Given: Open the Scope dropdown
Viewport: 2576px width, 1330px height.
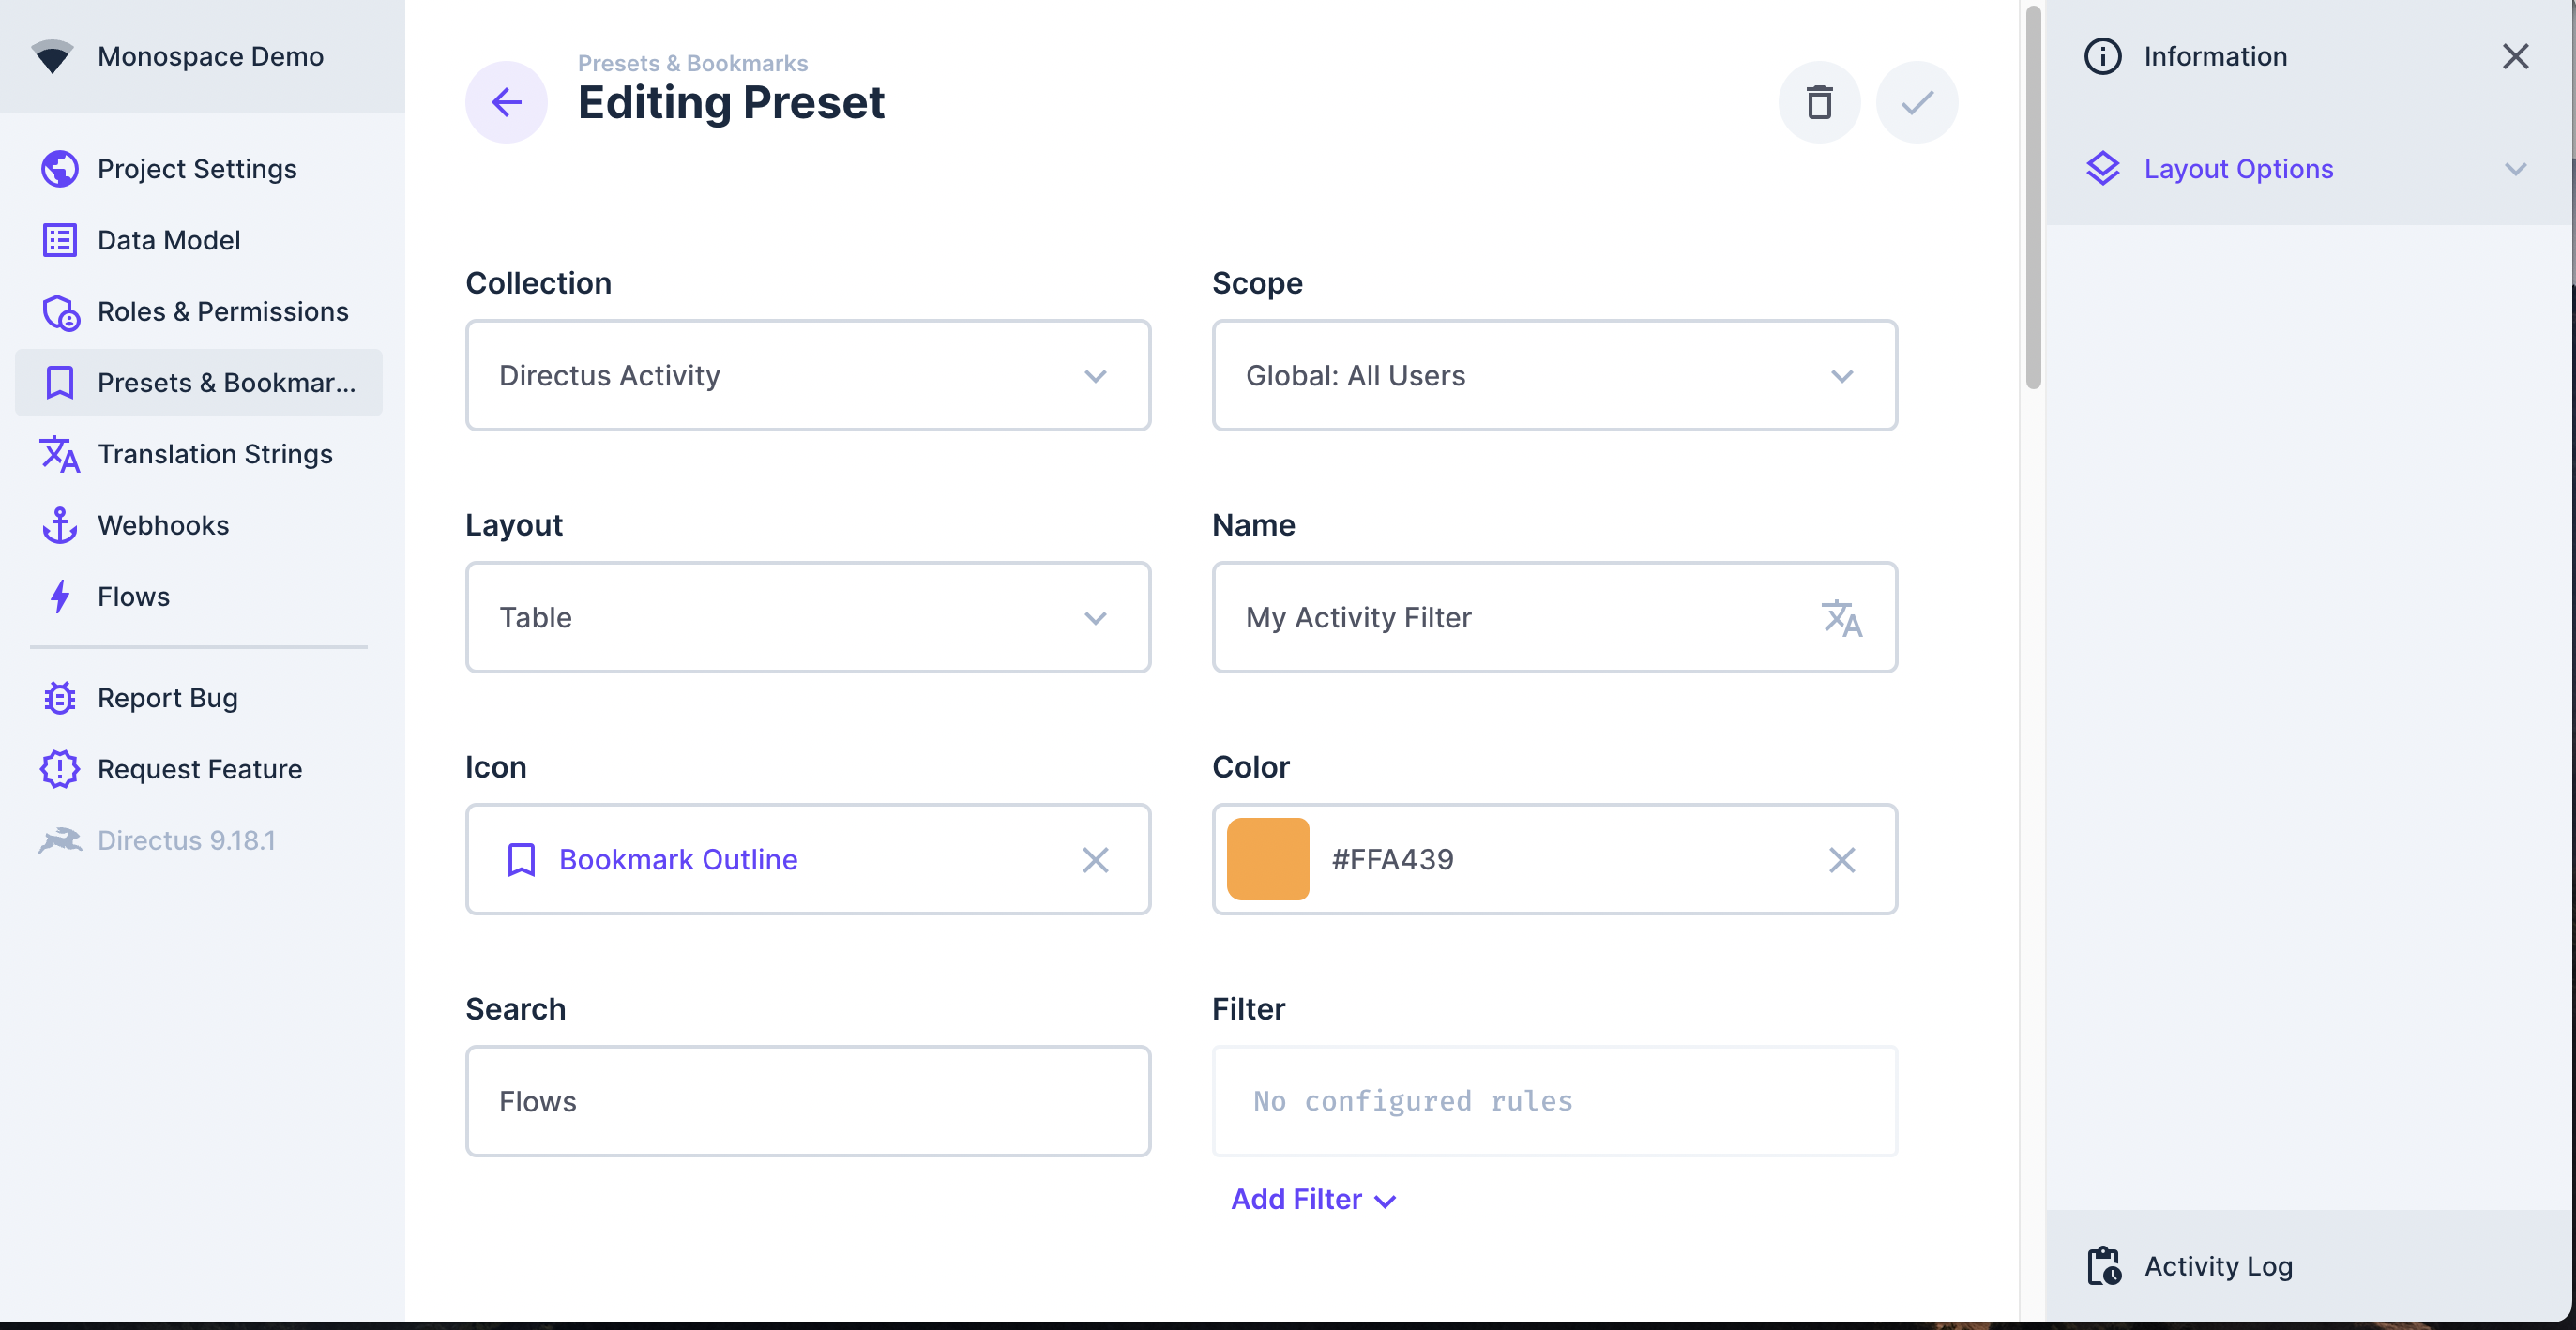Looking at the screenshot, I should [1554, 376].
